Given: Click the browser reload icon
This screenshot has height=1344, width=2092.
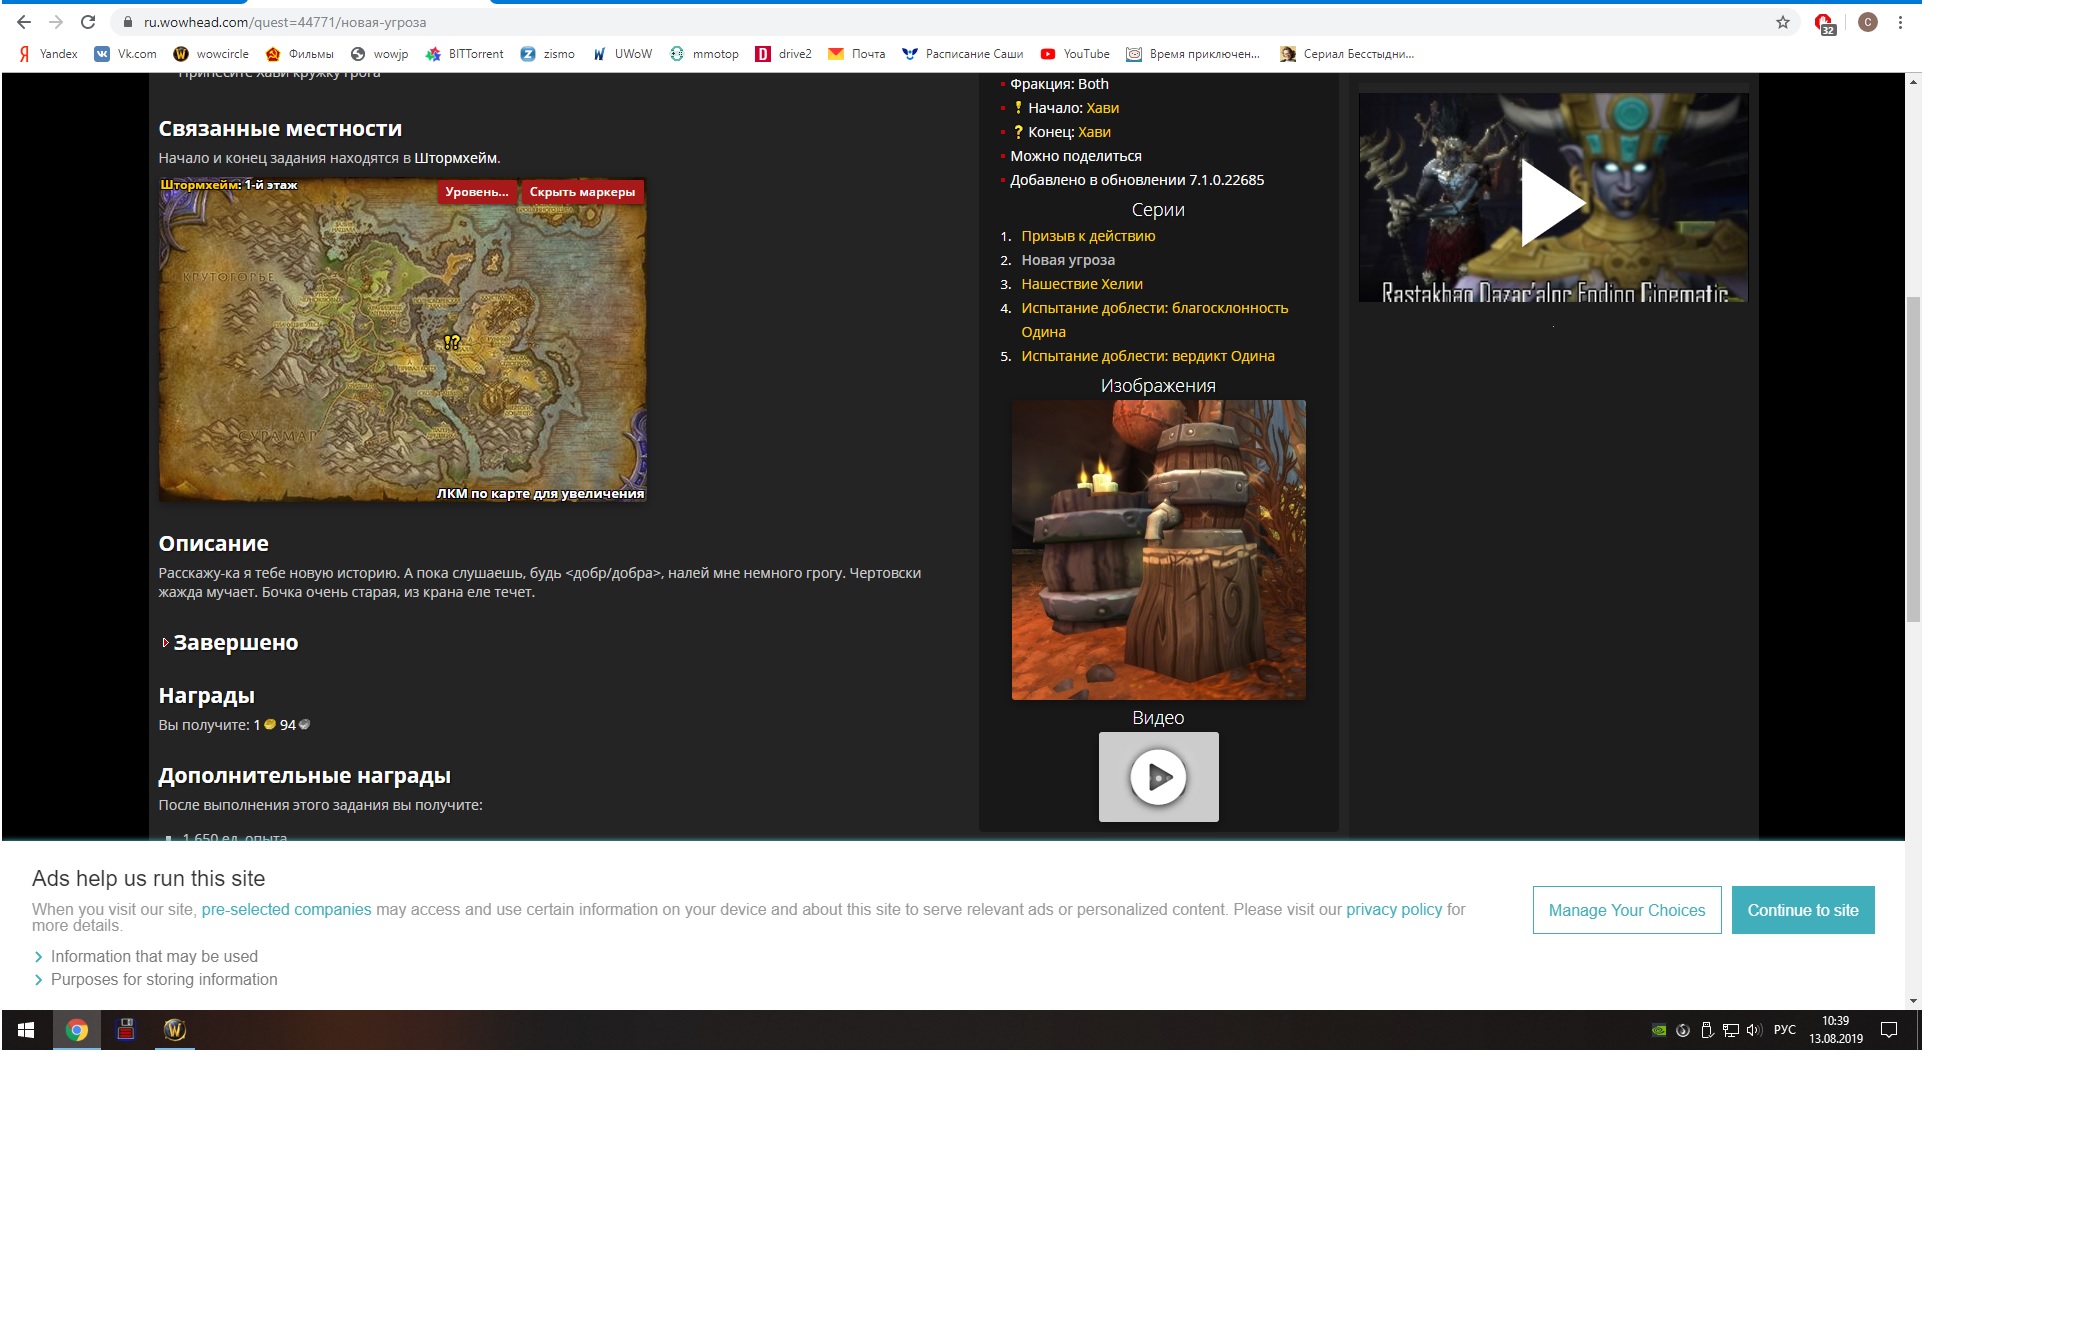Looking at the screenshot, I should (x=88, y=22).
